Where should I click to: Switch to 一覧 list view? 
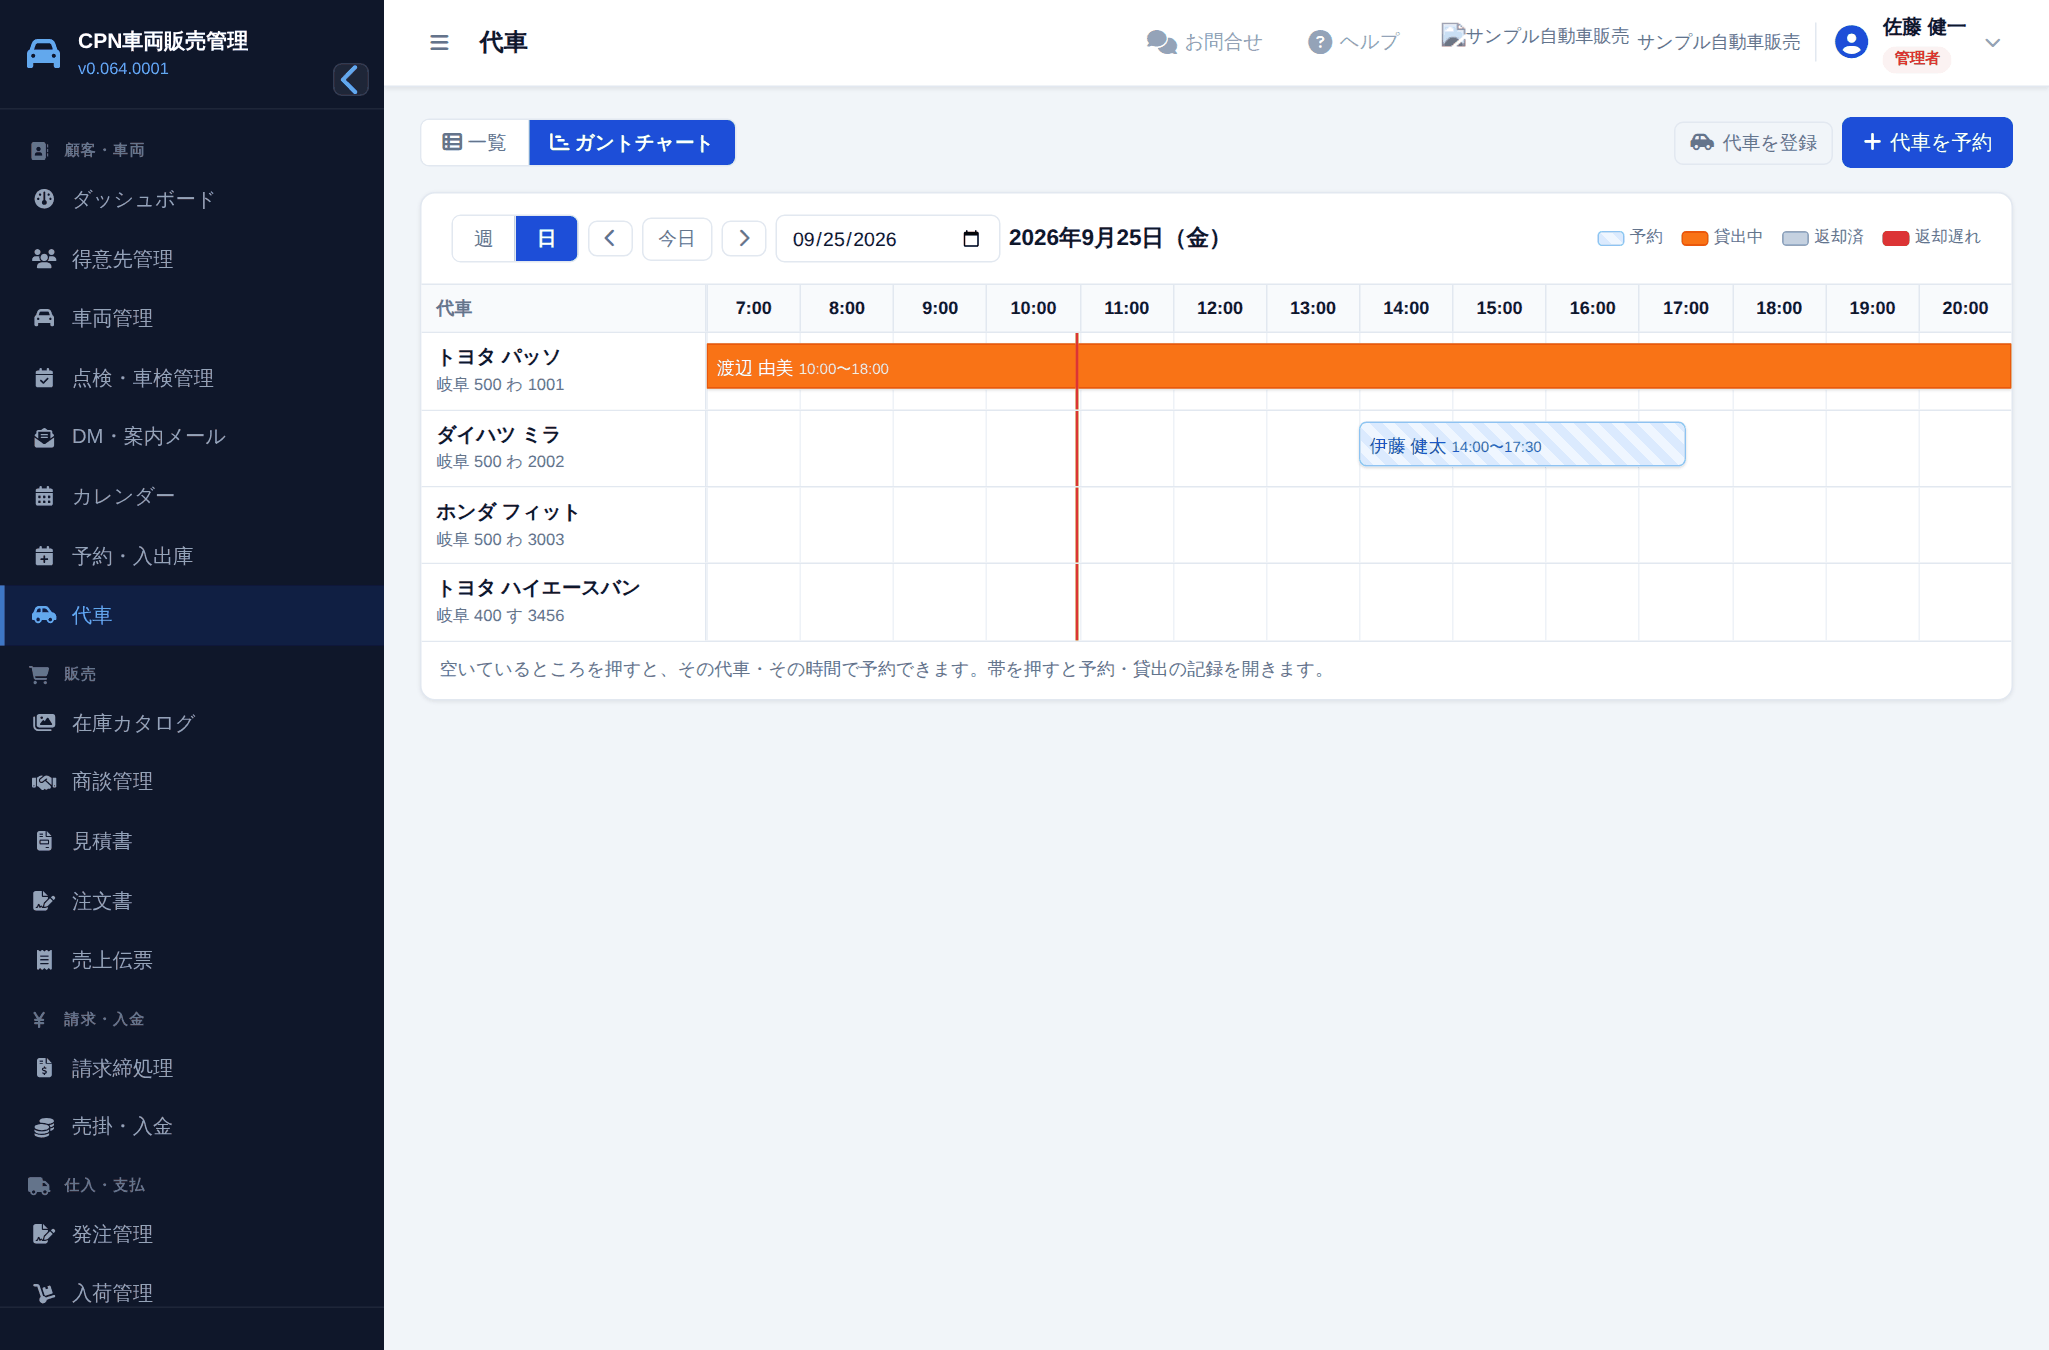(x=475, y=142)
